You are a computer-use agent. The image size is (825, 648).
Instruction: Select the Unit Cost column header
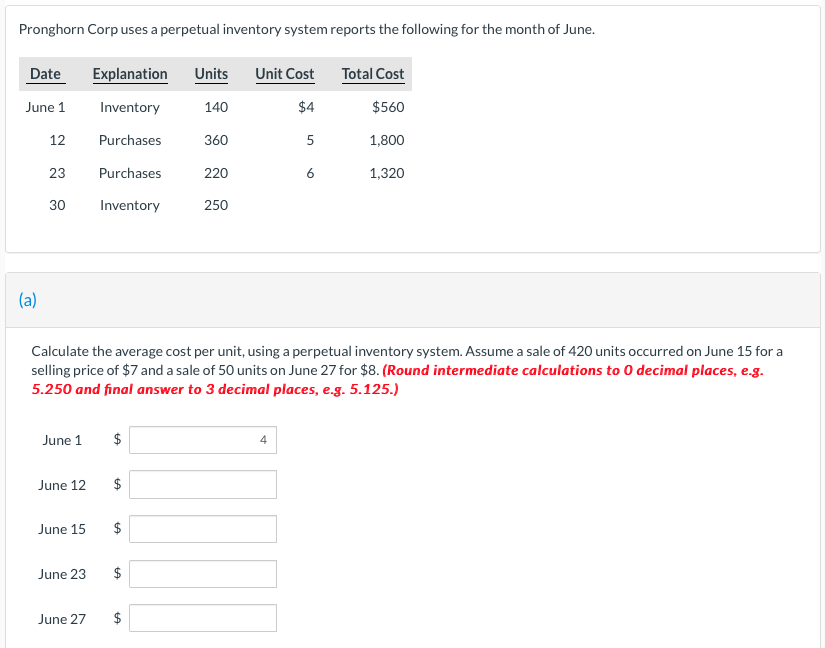(284, 73)
